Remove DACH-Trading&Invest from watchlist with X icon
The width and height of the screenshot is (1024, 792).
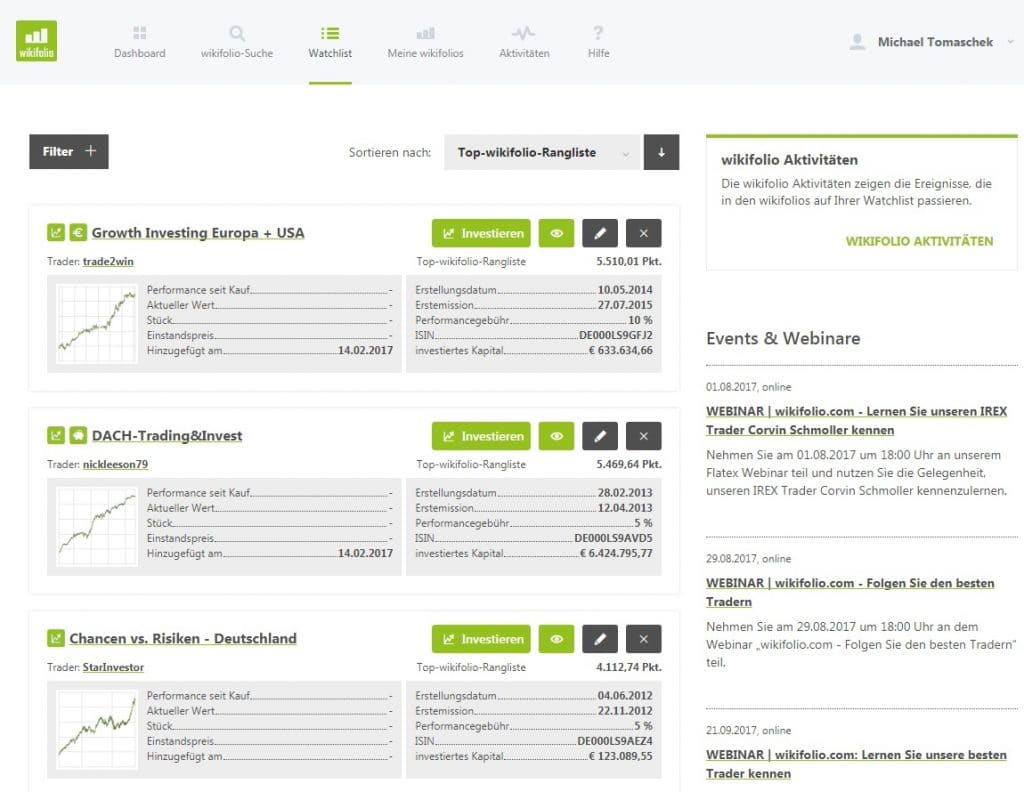643,436
